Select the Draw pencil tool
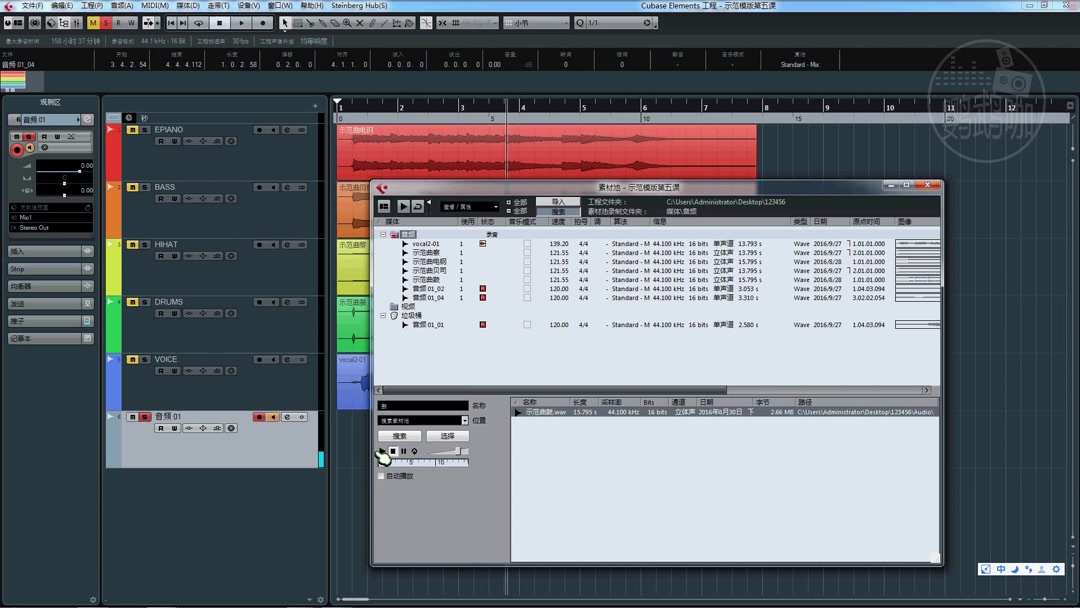Screen dimensions: 1080x608 (x=372, y=22)
